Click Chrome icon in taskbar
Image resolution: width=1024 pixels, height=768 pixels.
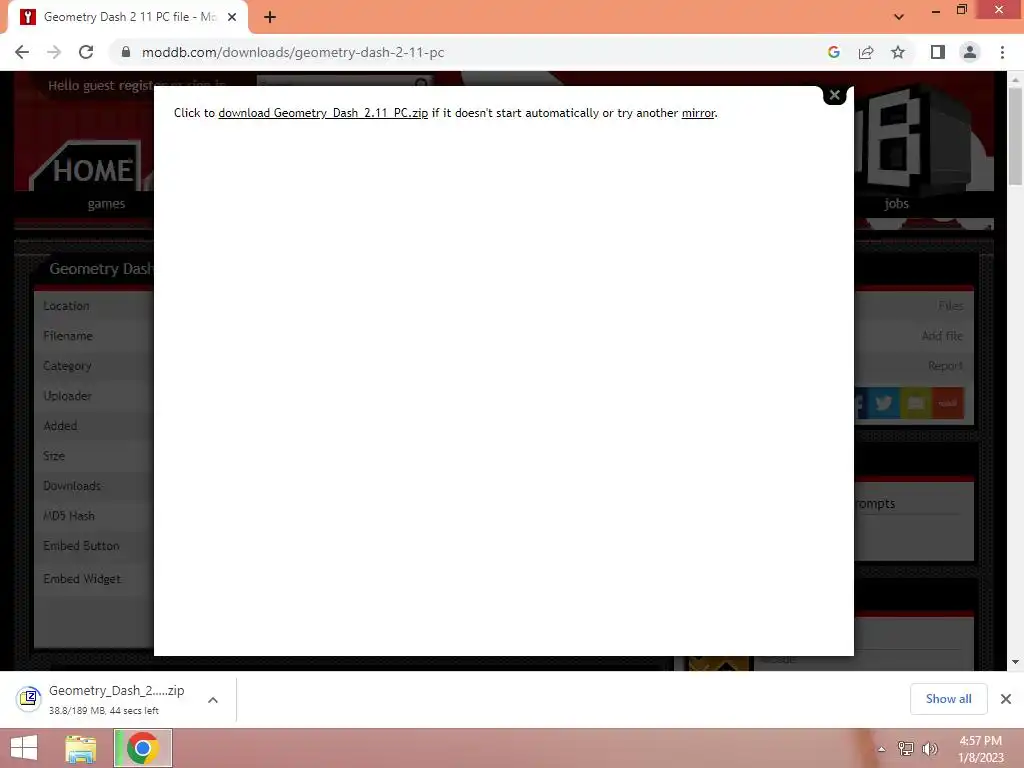pos(143,748)
